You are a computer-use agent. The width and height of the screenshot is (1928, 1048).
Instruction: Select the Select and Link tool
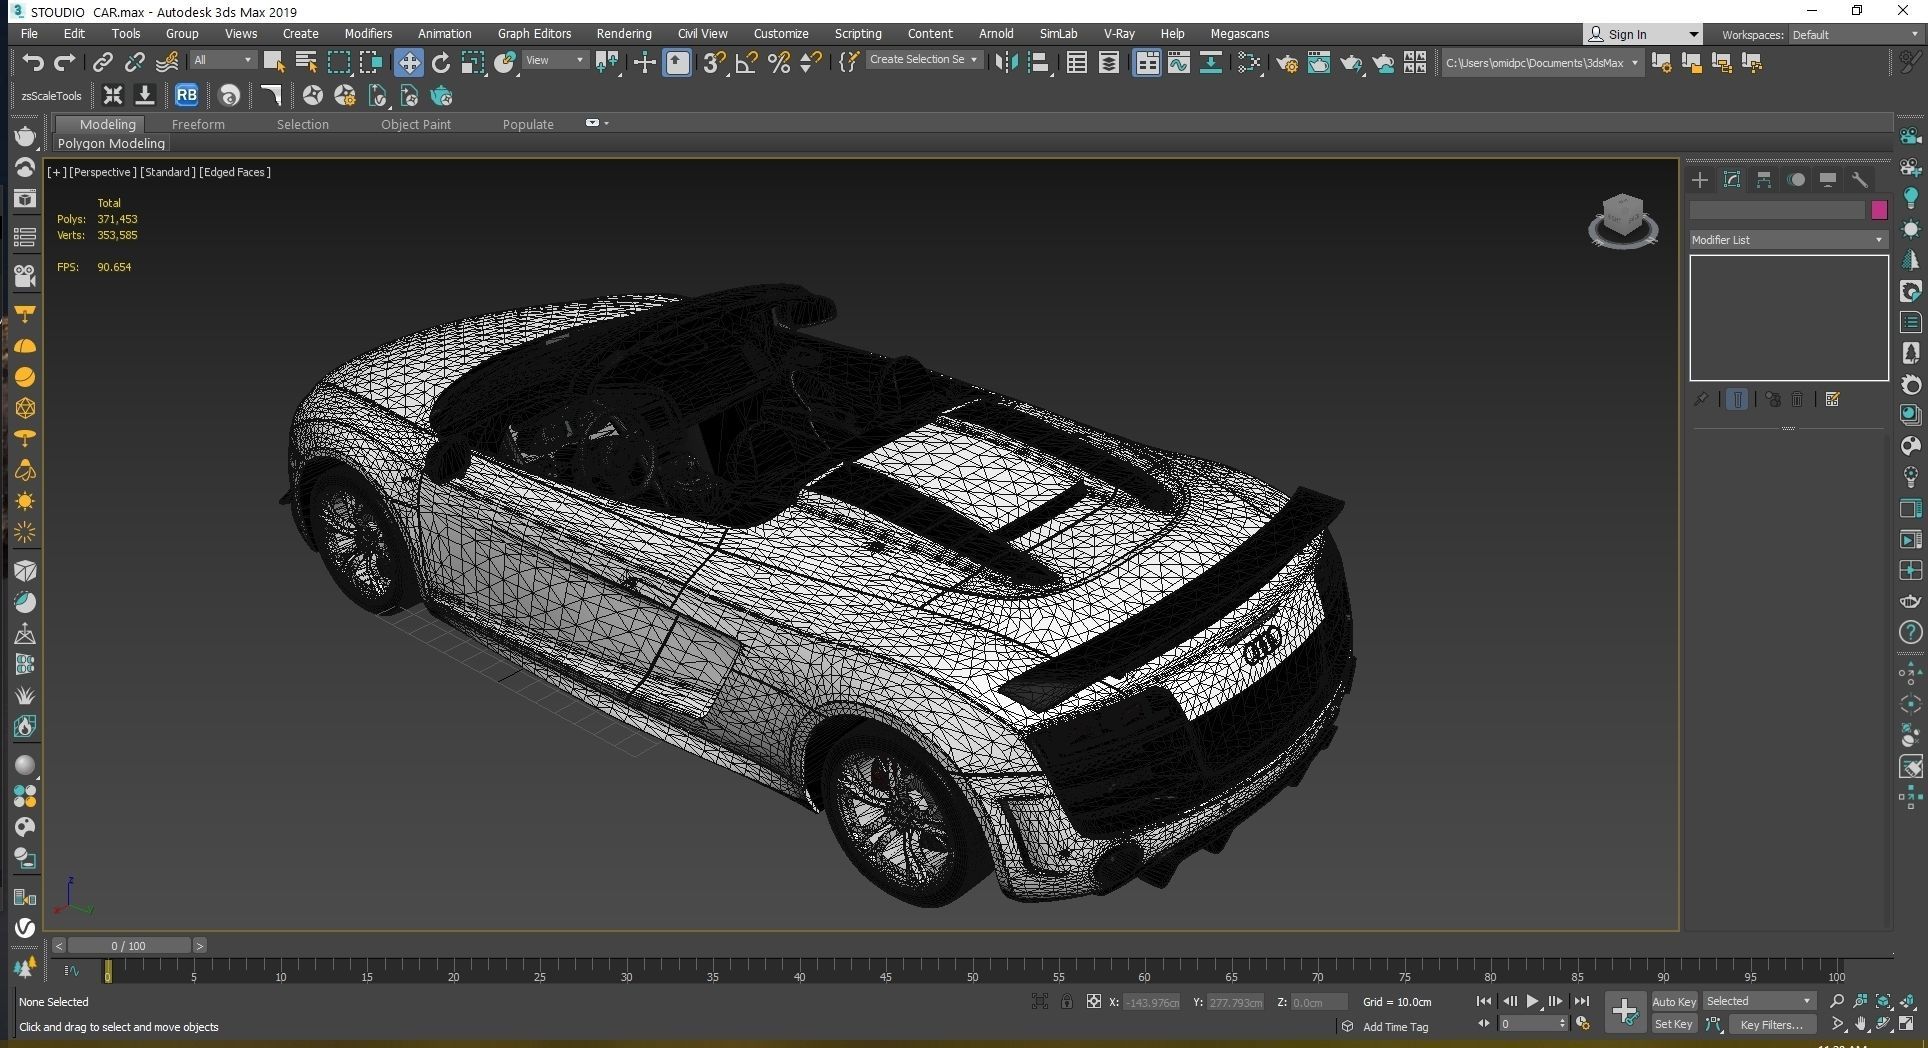tap(102, 63)
